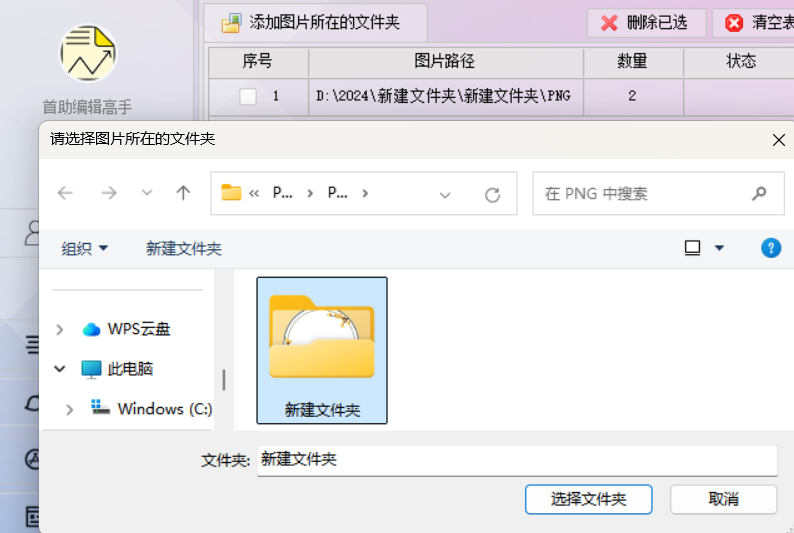The image size is (794, 533).
Task: Expand hidden path segments double chevron
Action: (x=254, y=193)
